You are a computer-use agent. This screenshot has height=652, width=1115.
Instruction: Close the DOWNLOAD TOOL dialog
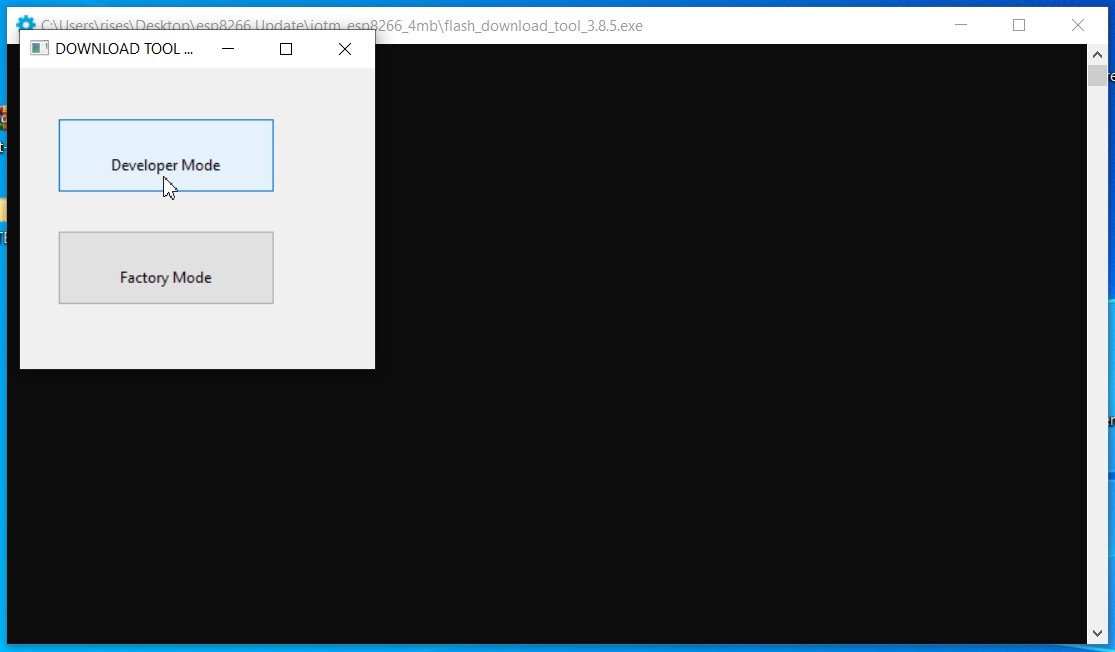pos(345,48)
